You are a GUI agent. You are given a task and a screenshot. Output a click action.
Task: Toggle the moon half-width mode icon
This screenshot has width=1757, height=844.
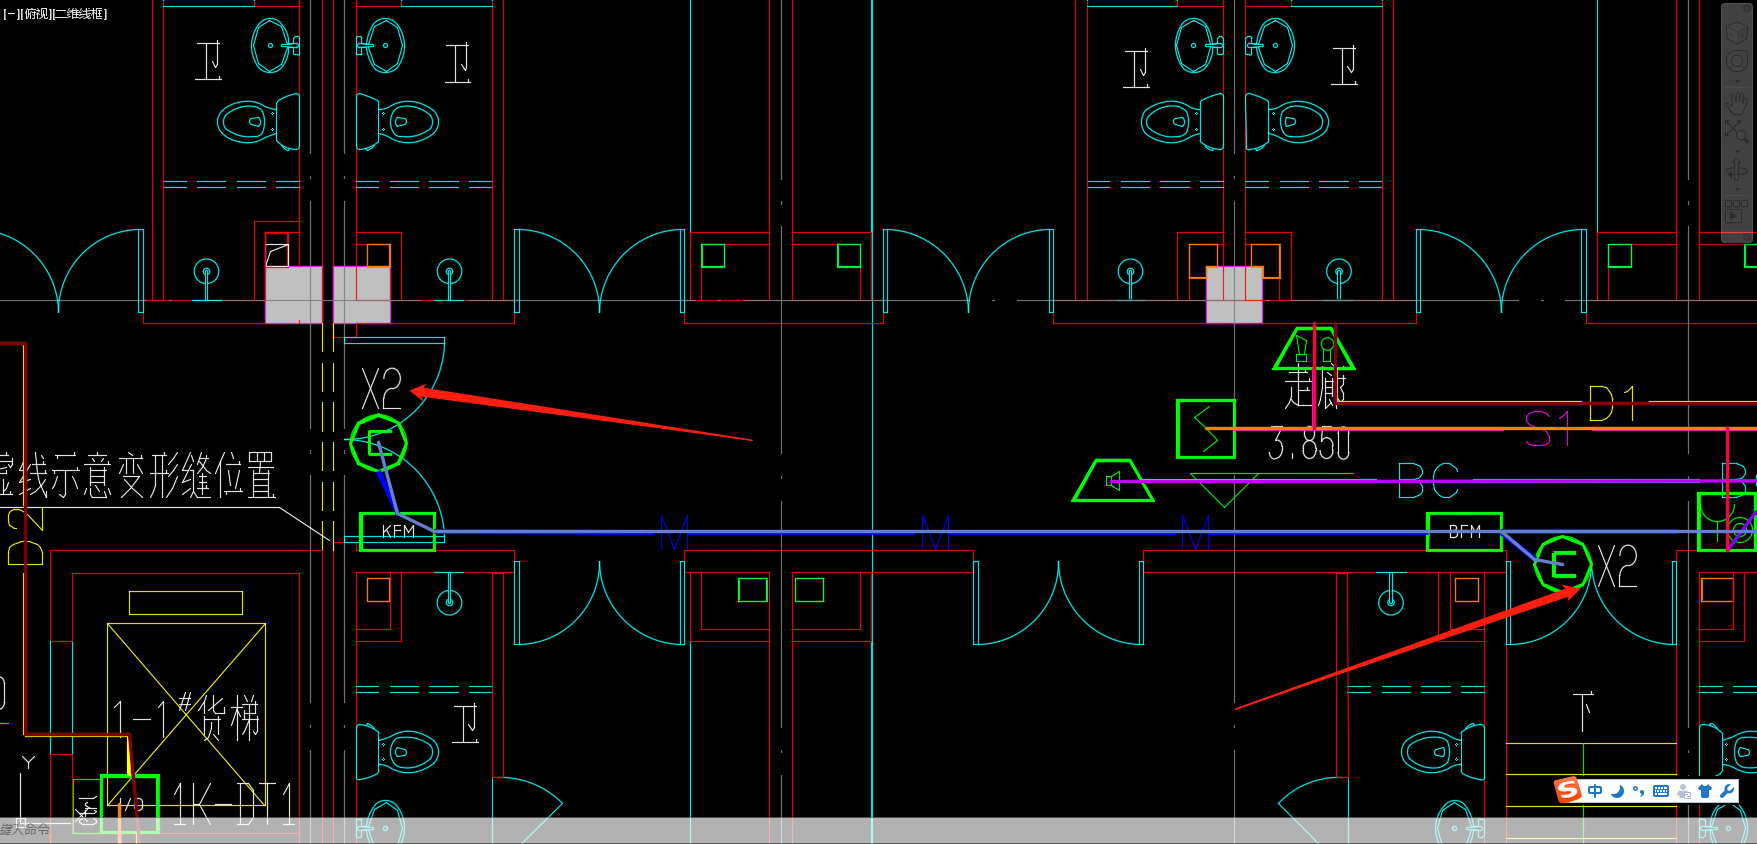pos(1617,791)
